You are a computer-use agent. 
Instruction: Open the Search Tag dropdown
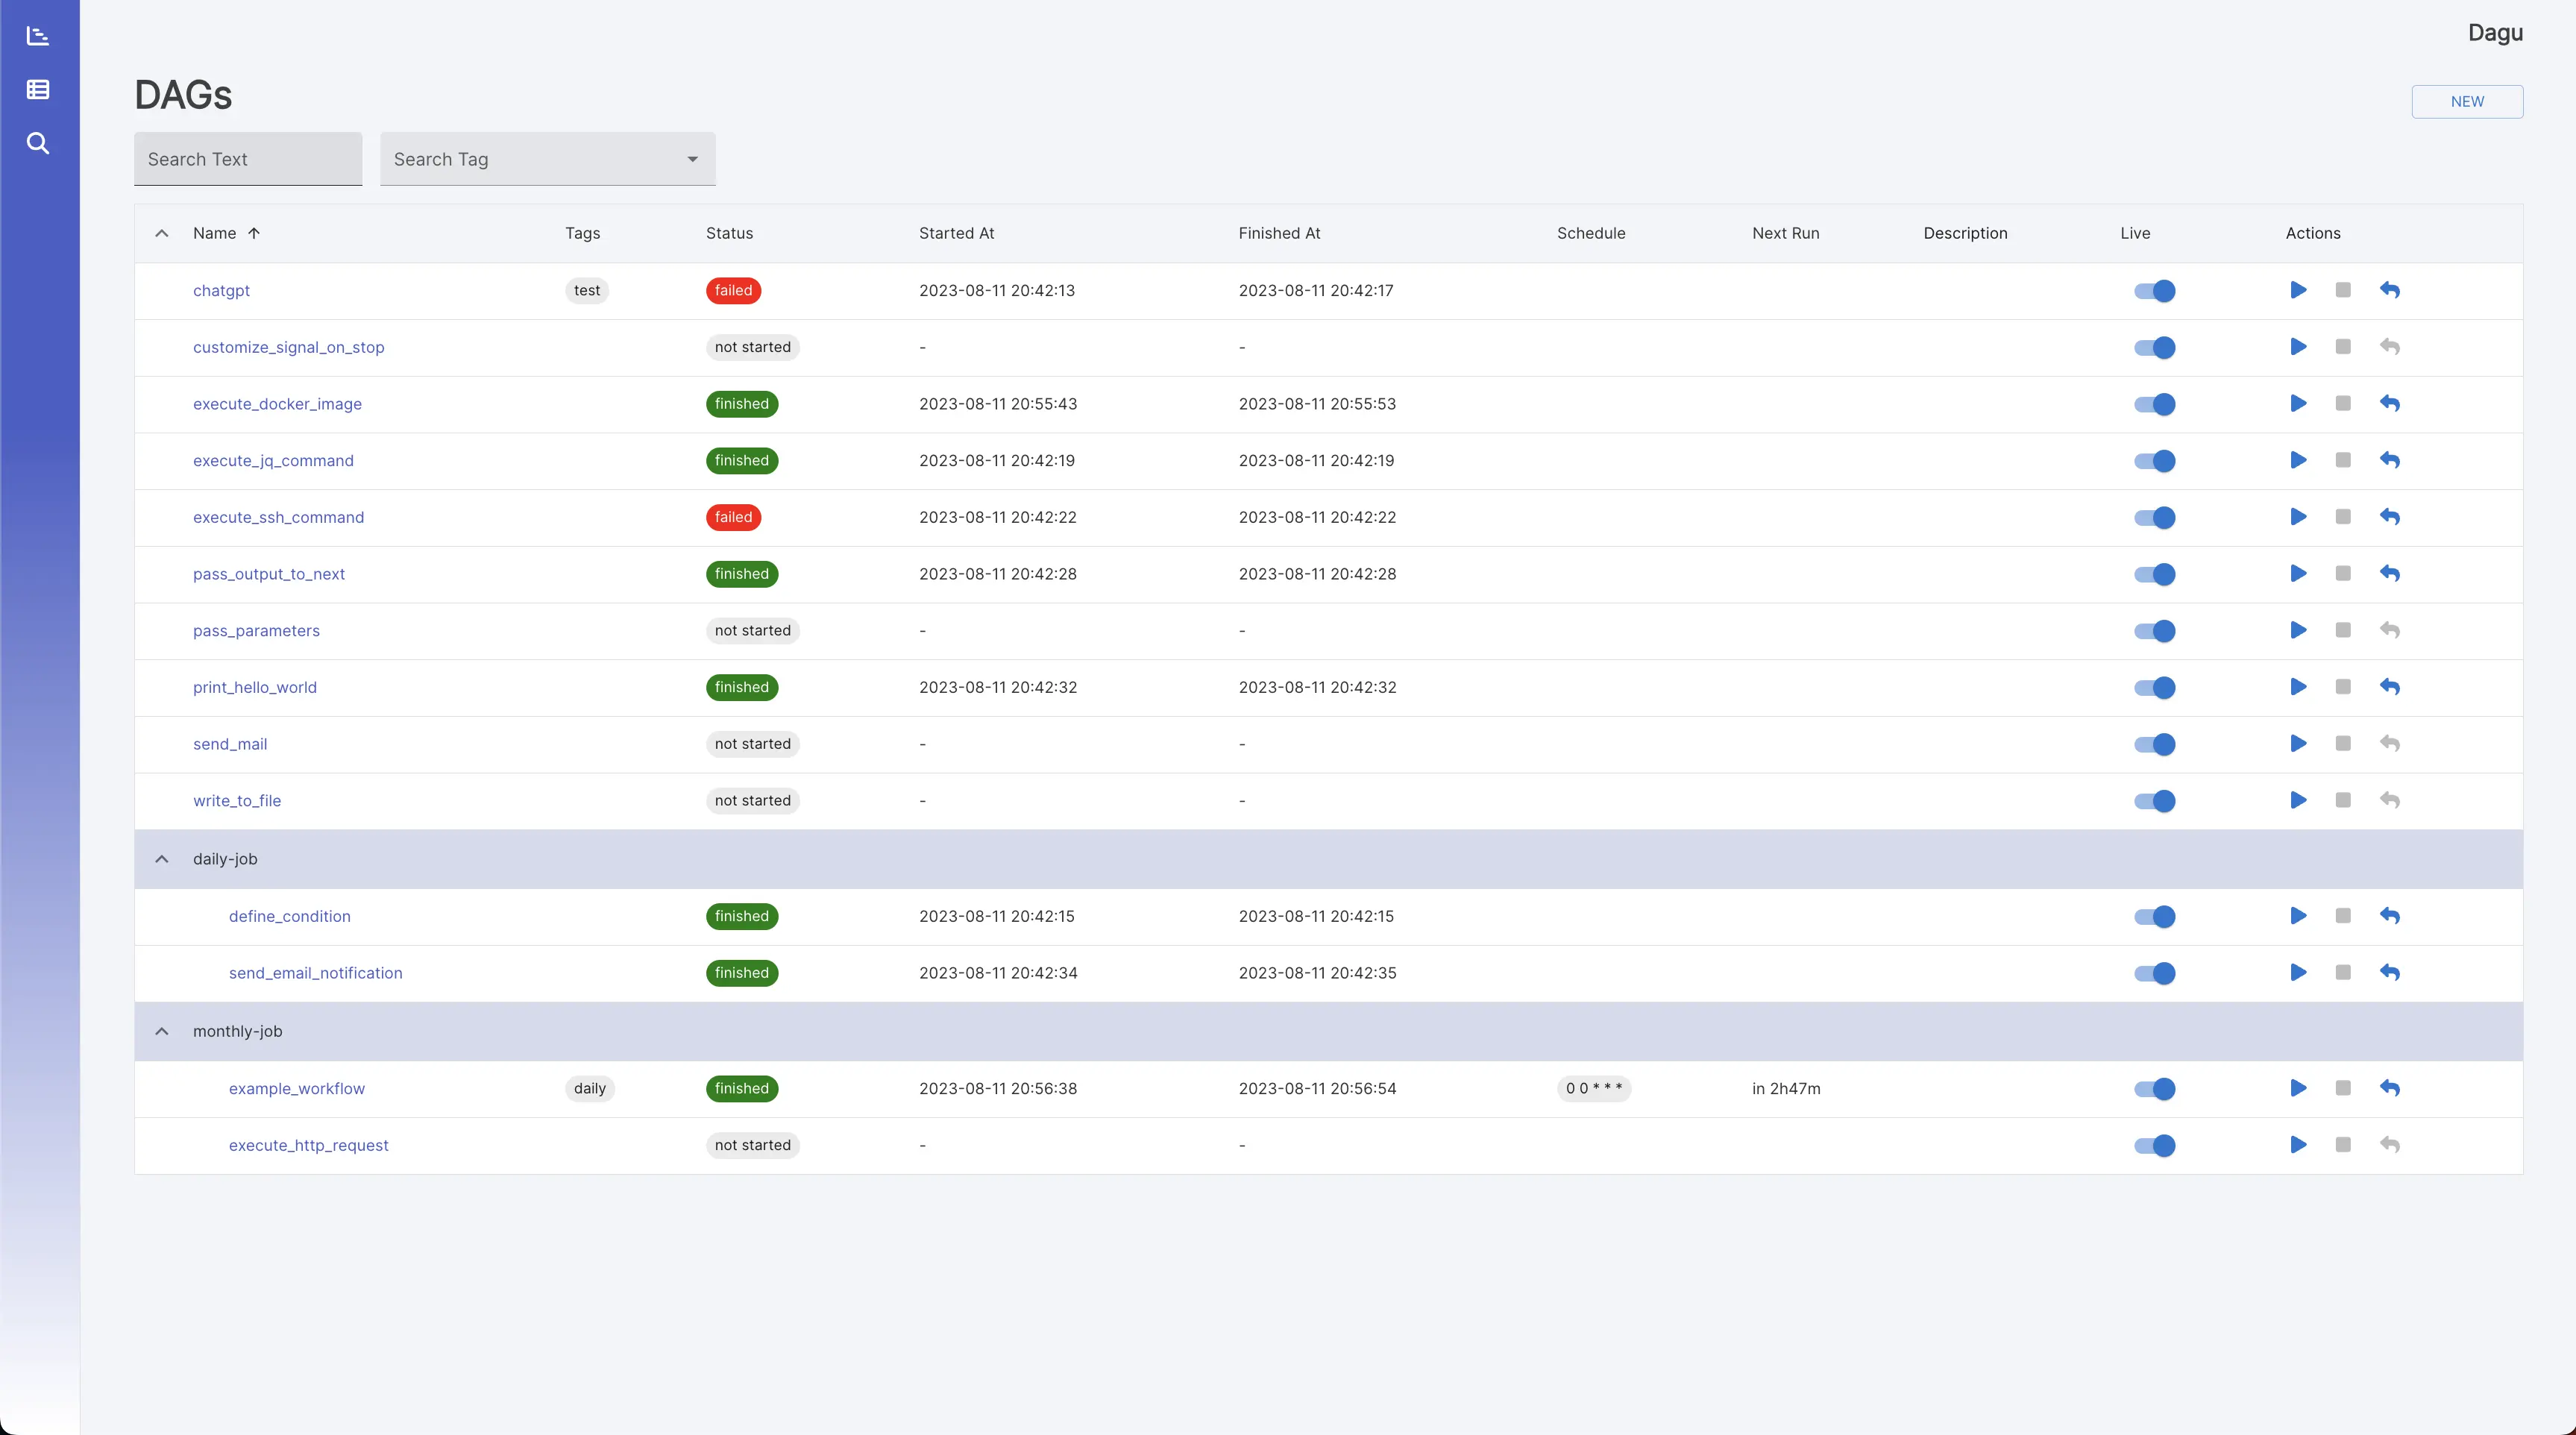(547, 159)
